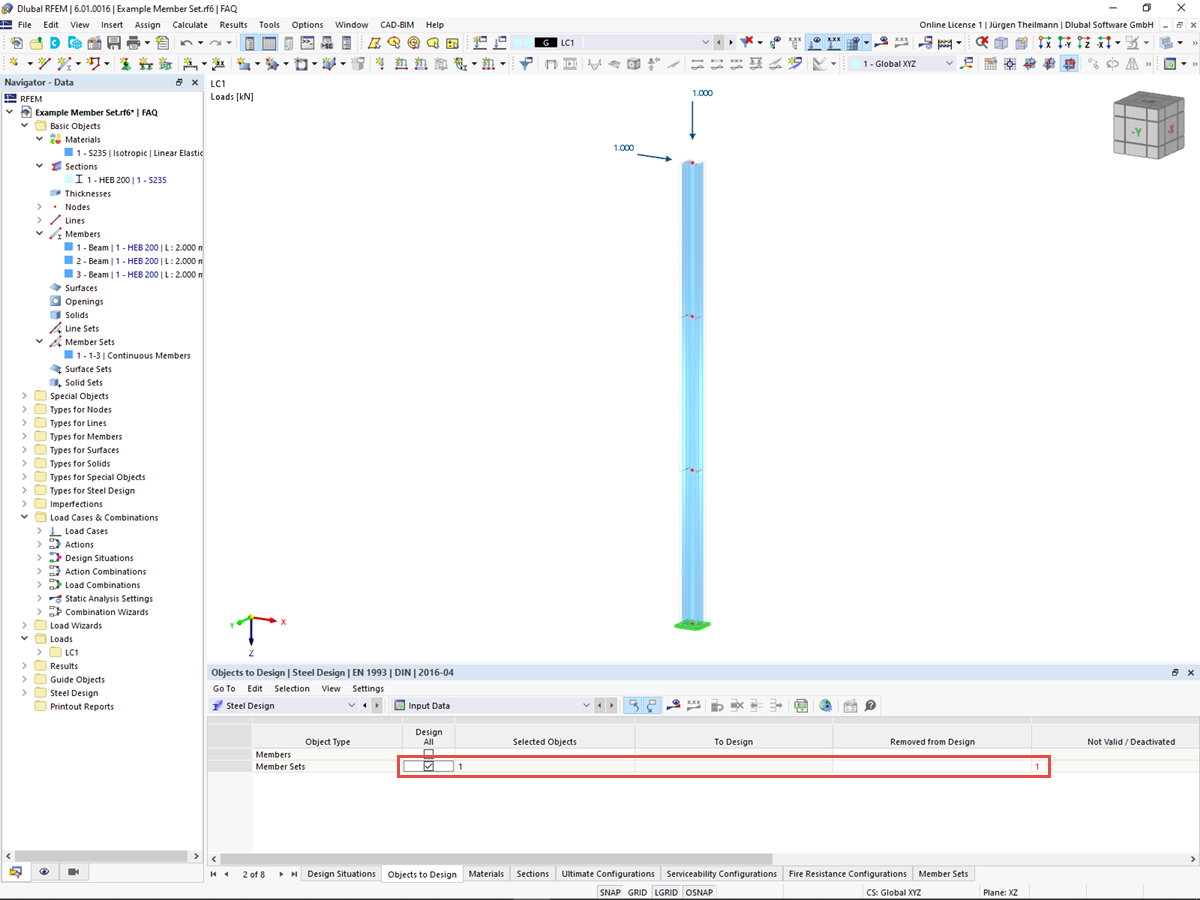Click the eye visibility icon below the navigator
The height and width of the screenshot is (900, 1200).
tap(44, 872)
